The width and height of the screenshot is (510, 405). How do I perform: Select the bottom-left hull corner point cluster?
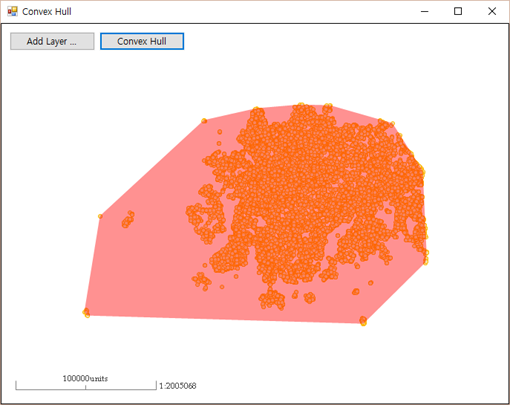pos(86,313)
